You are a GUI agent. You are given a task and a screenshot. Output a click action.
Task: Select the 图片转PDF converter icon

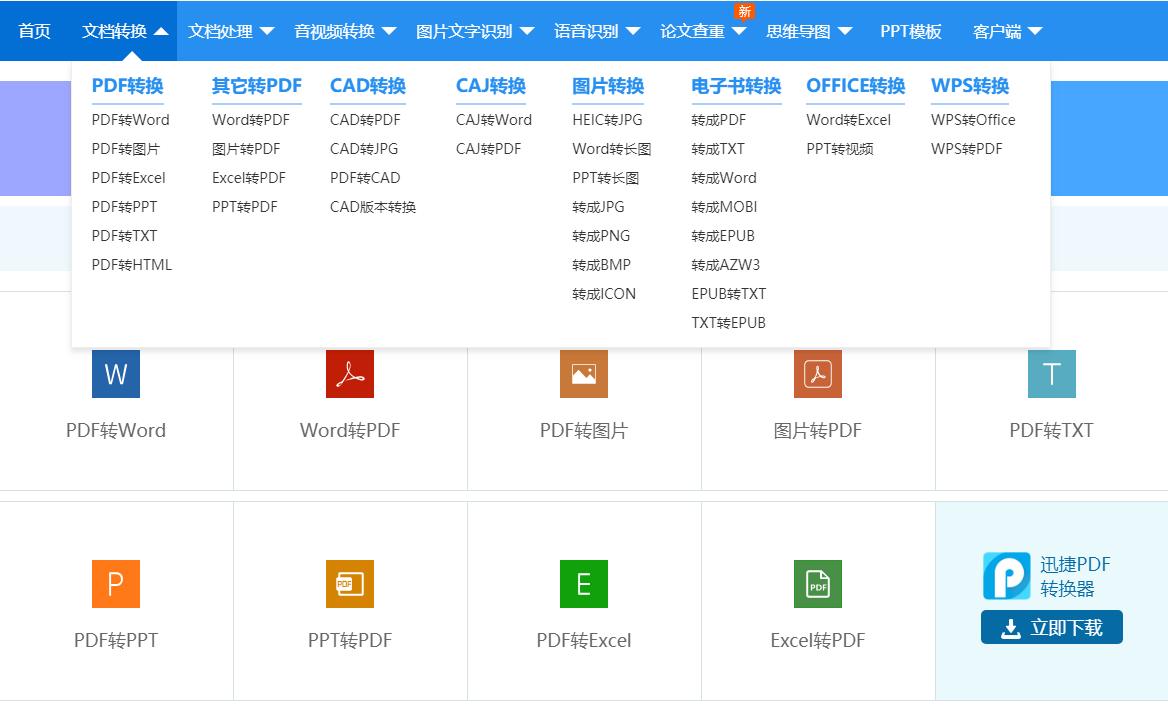(818, 373)
